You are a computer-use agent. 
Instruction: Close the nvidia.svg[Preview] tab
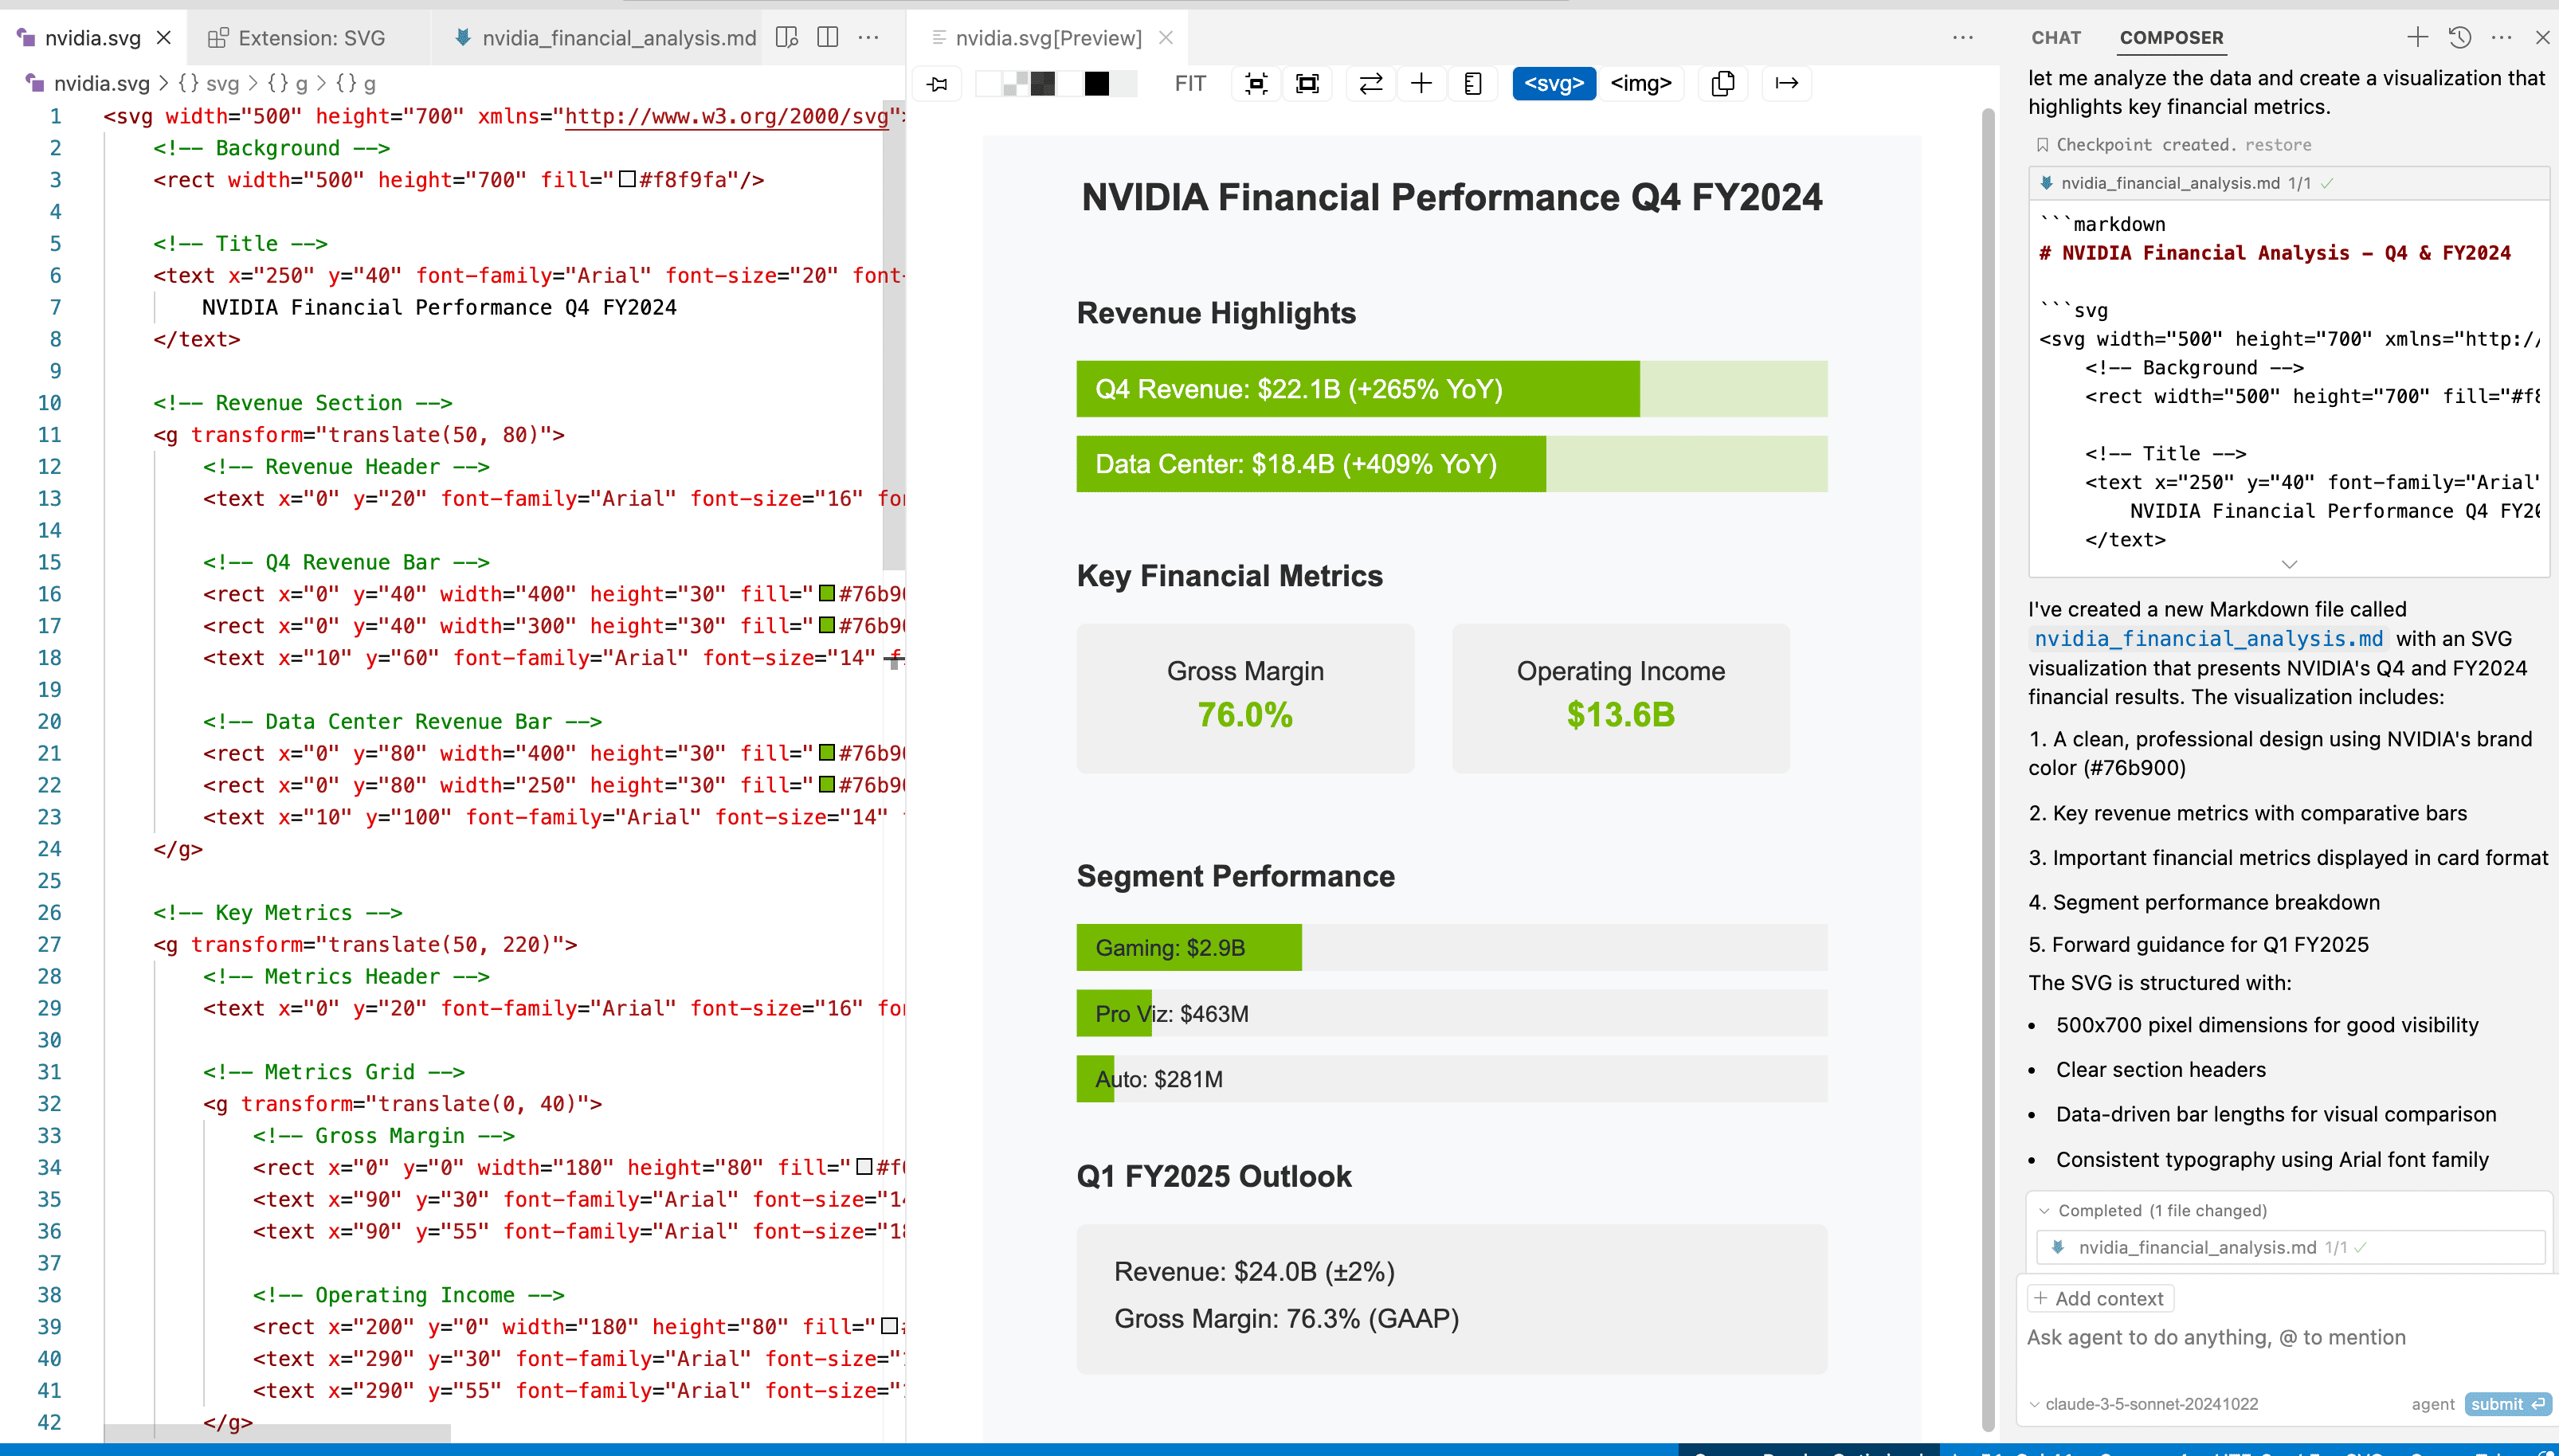tap(1166, 38)
